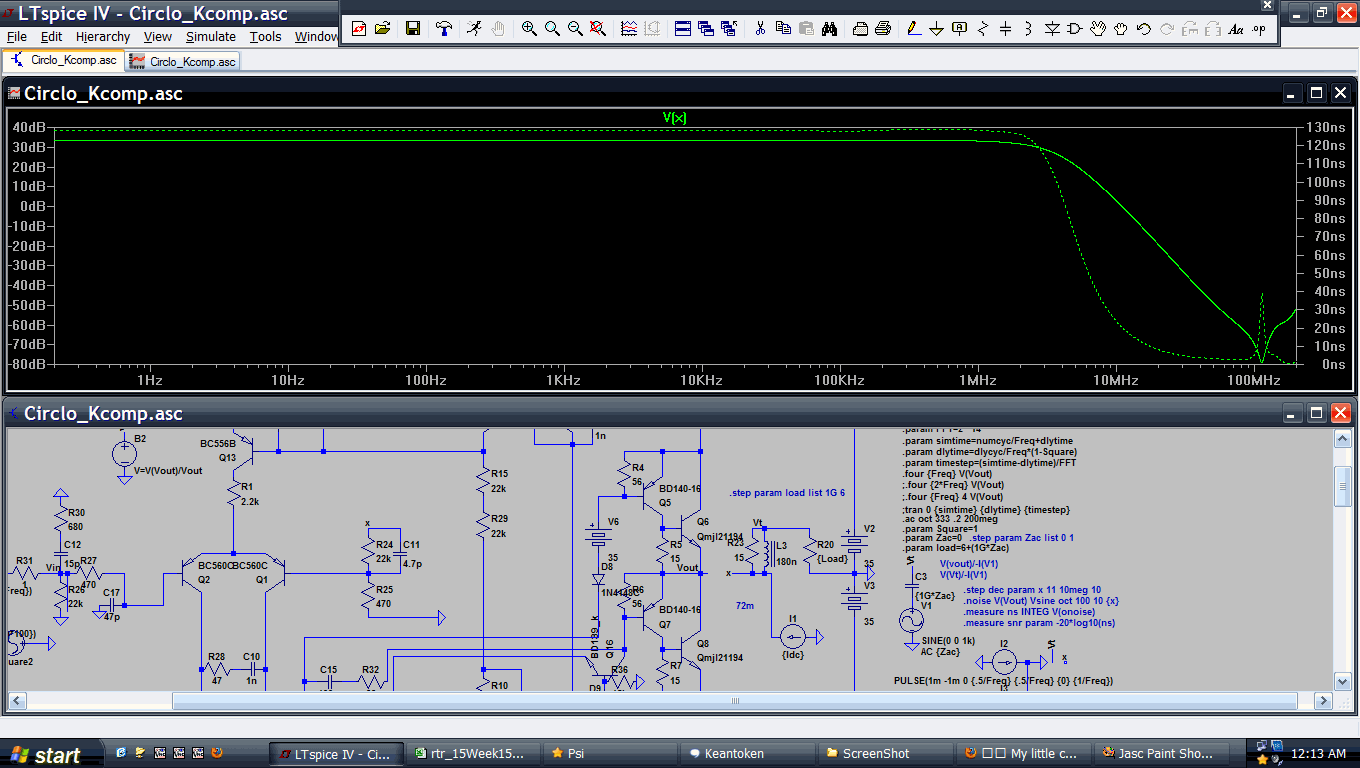Select the Draw Wire pencil tool
Image resolution: width=1360 pixels, height=768 pixels.
coord(914,29)
